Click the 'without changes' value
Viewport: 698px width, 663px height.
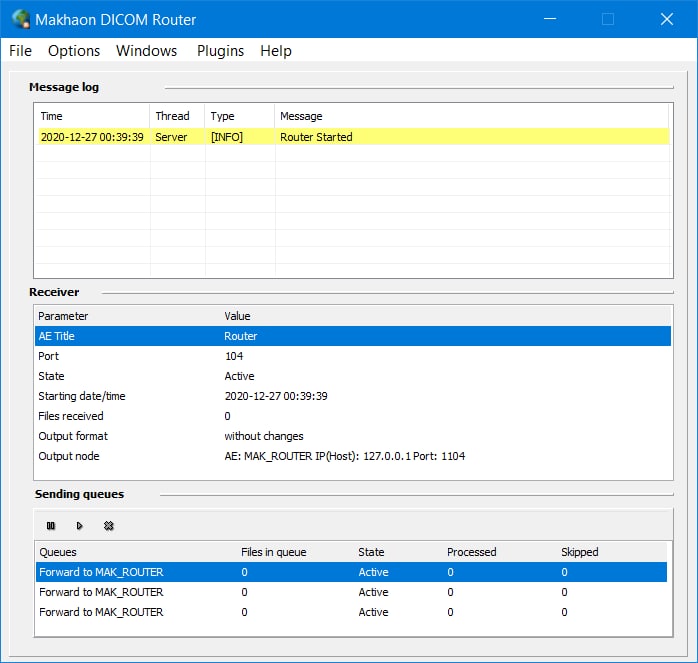click(264, 436)
